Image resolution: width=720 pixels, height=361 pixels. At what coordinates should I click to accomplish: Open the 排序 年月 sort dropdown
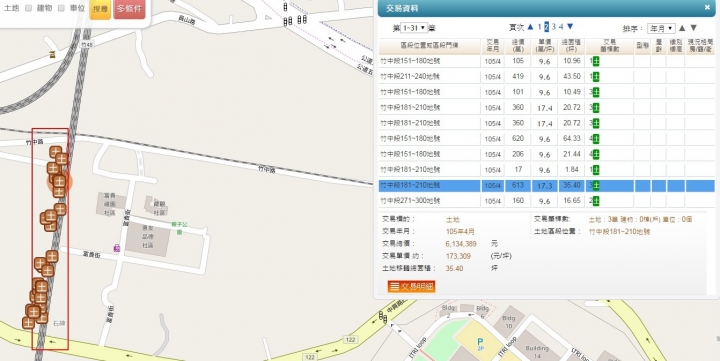click(x=661, y=28)
